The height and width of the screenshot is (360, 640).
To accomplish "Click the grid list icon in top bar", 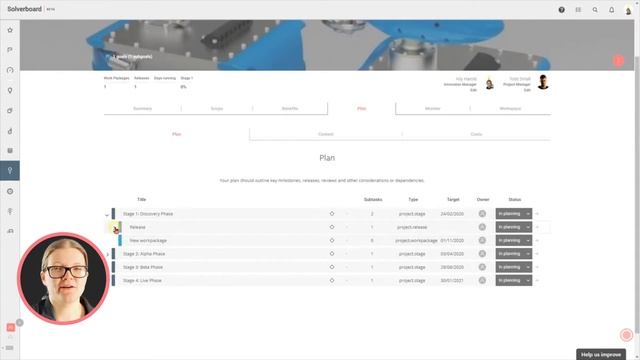I will 578,10.
